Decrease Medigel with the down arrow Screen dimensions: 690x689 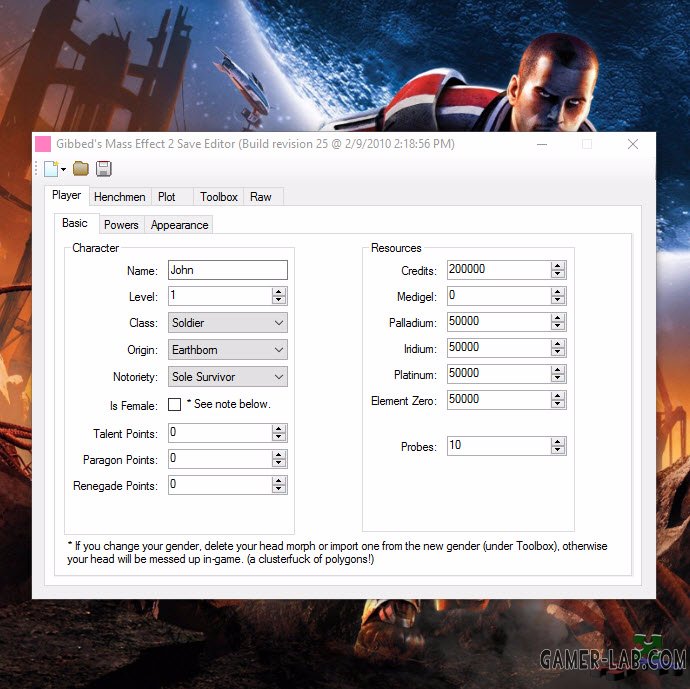pos(558,300)
